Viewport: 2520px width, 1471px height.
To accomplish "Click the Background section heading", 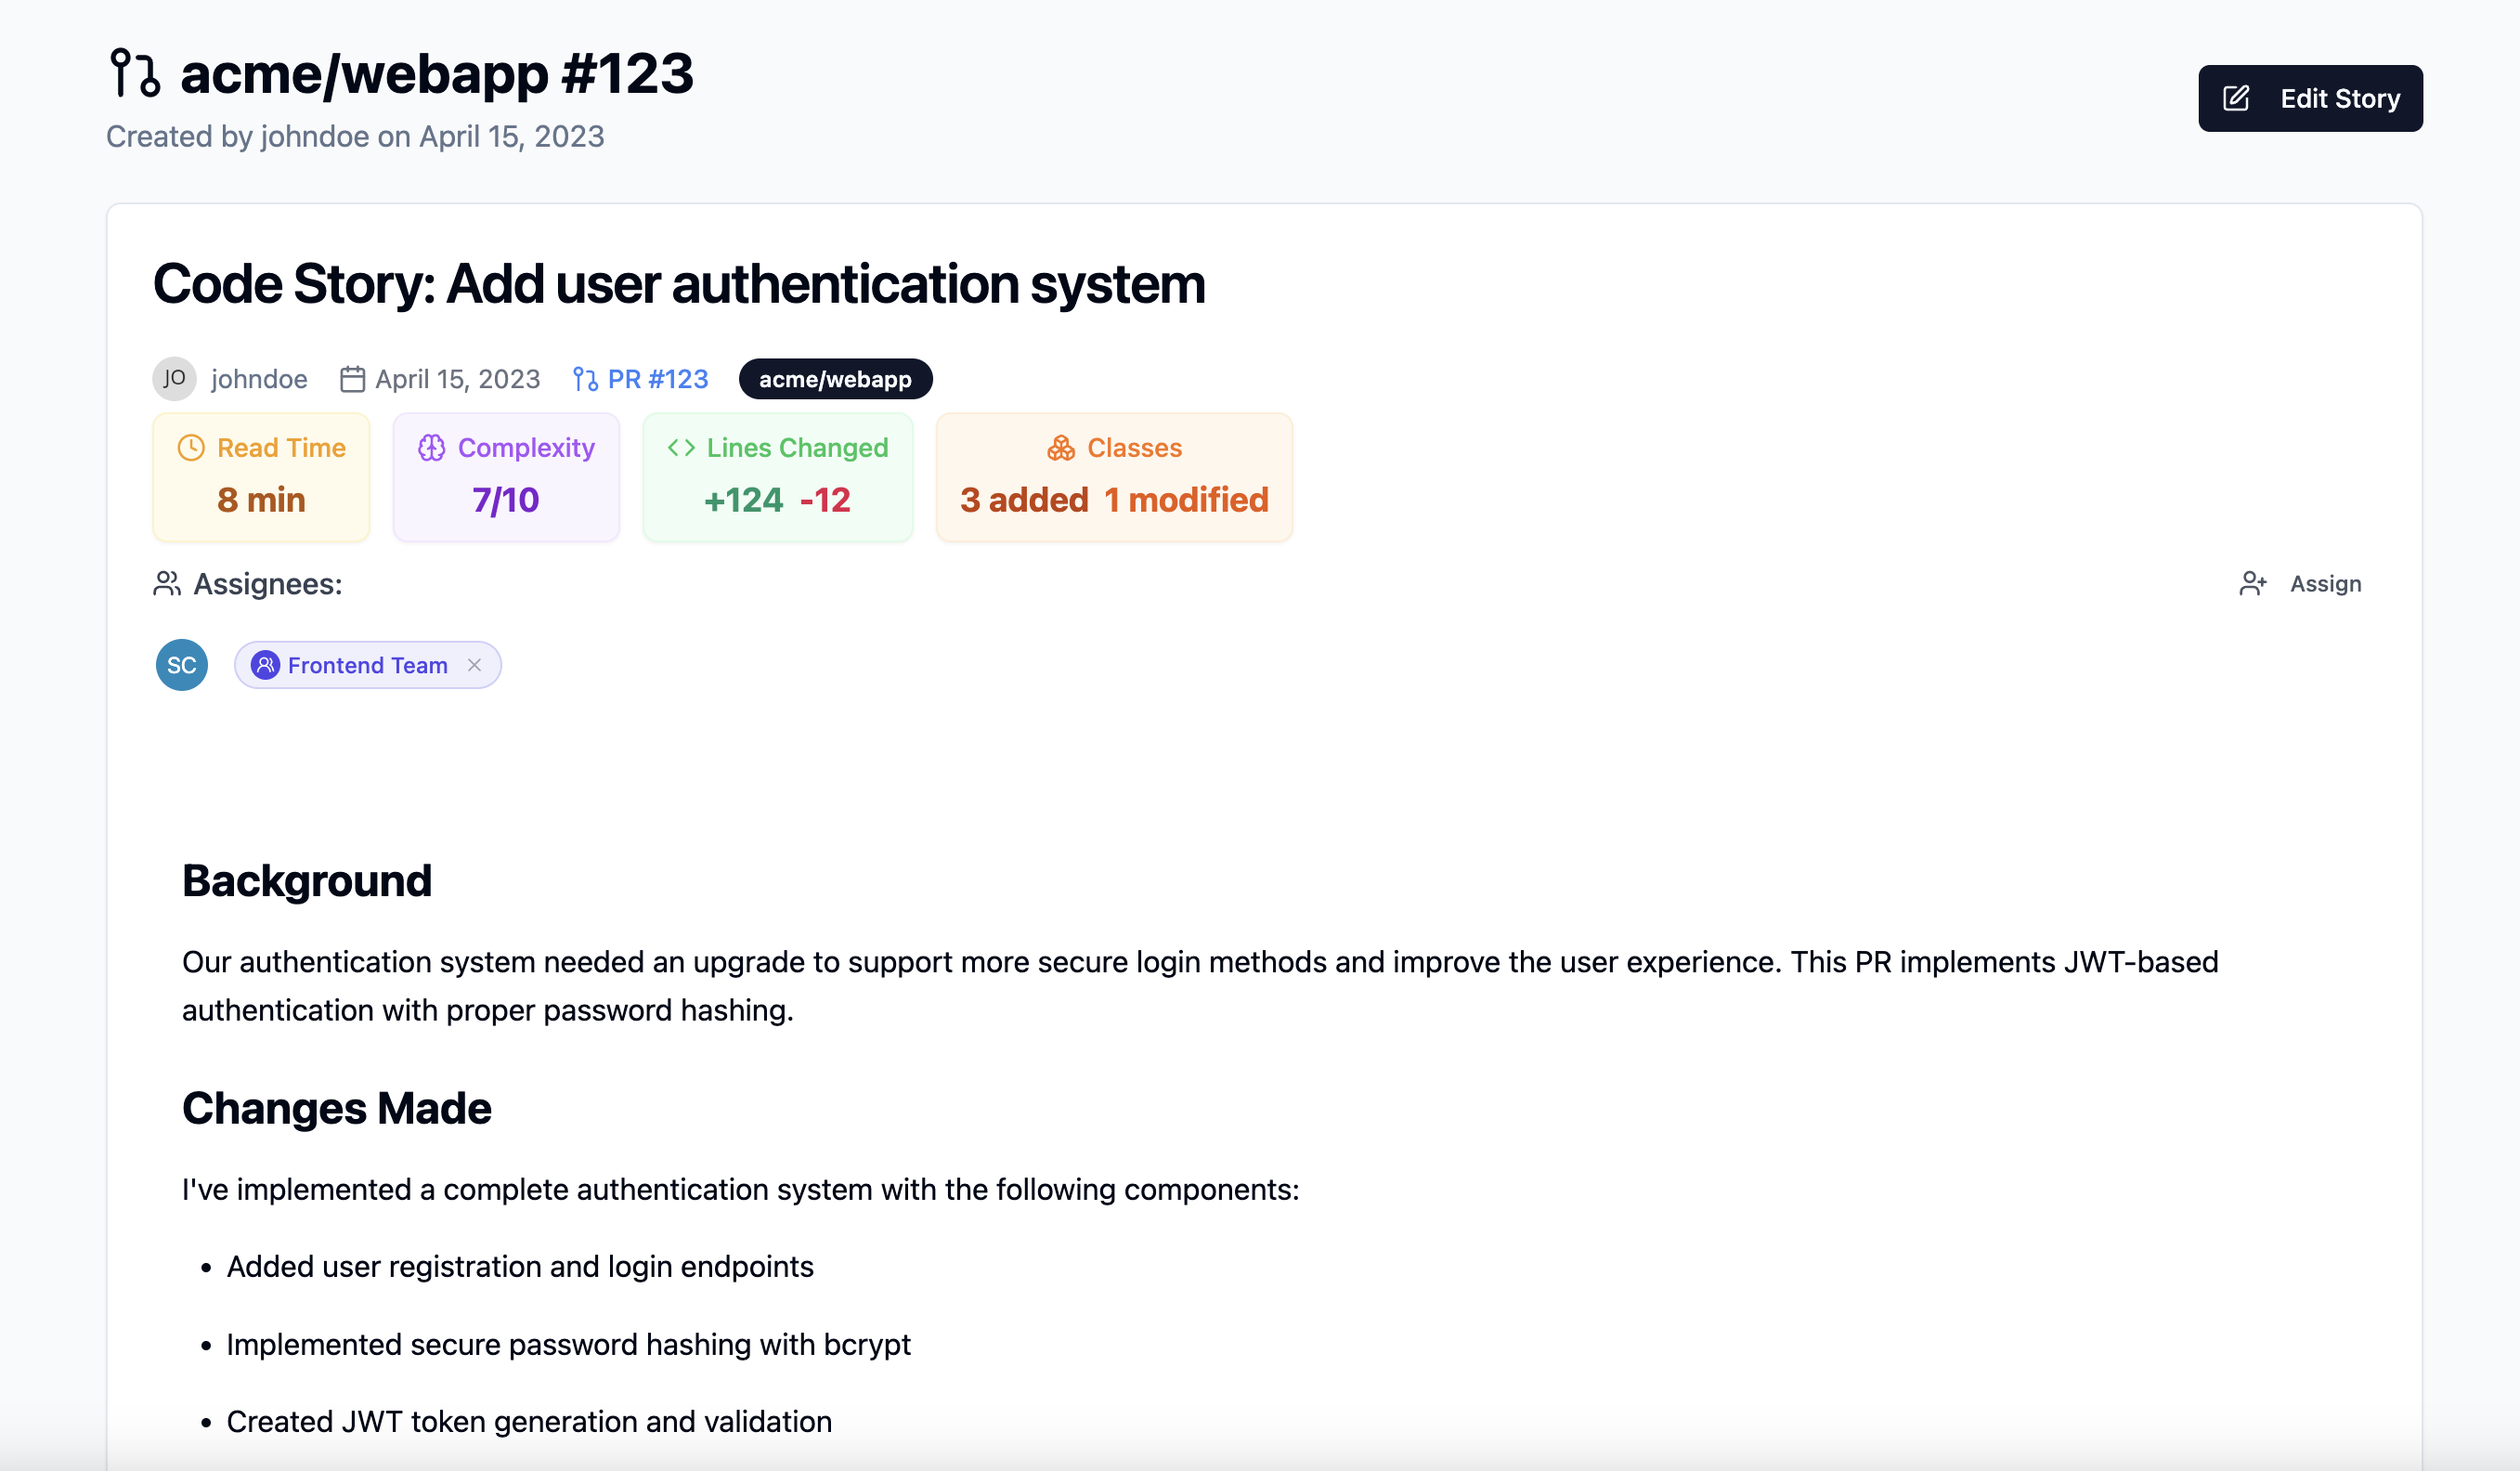I will pos(306,881).
